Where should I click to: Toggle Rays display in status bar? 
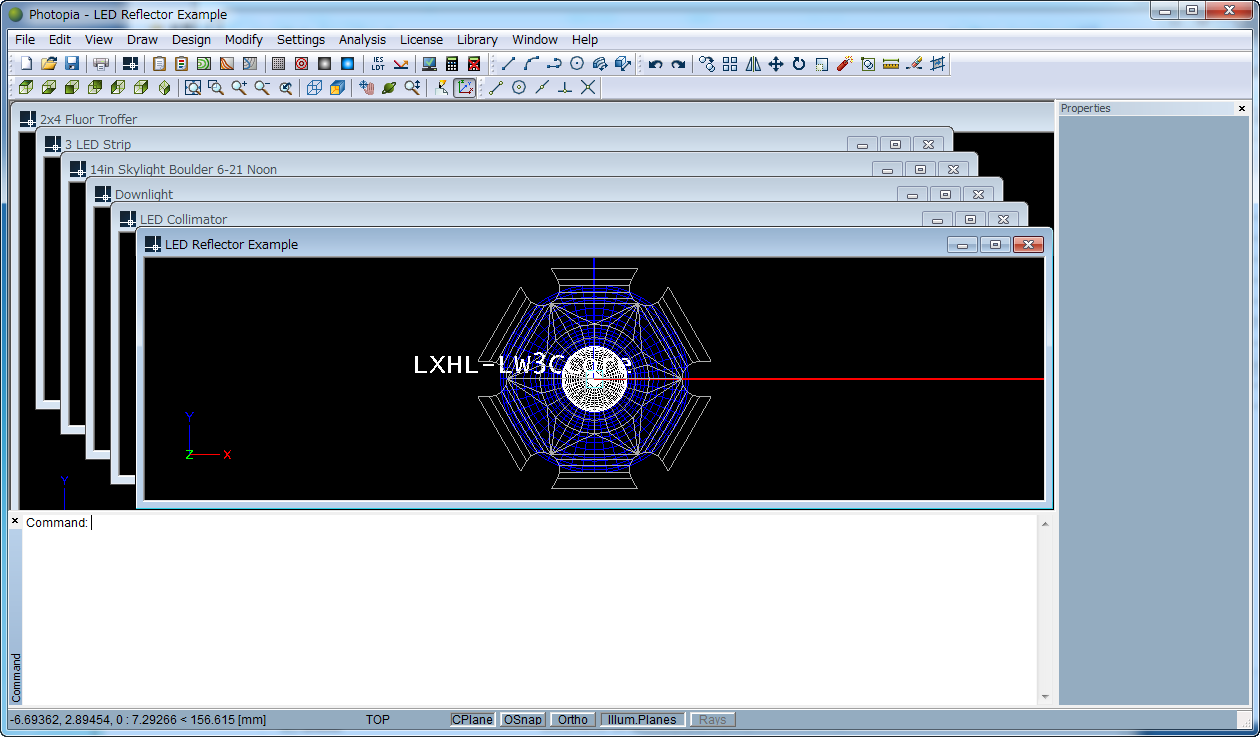(x=713, y=719)
